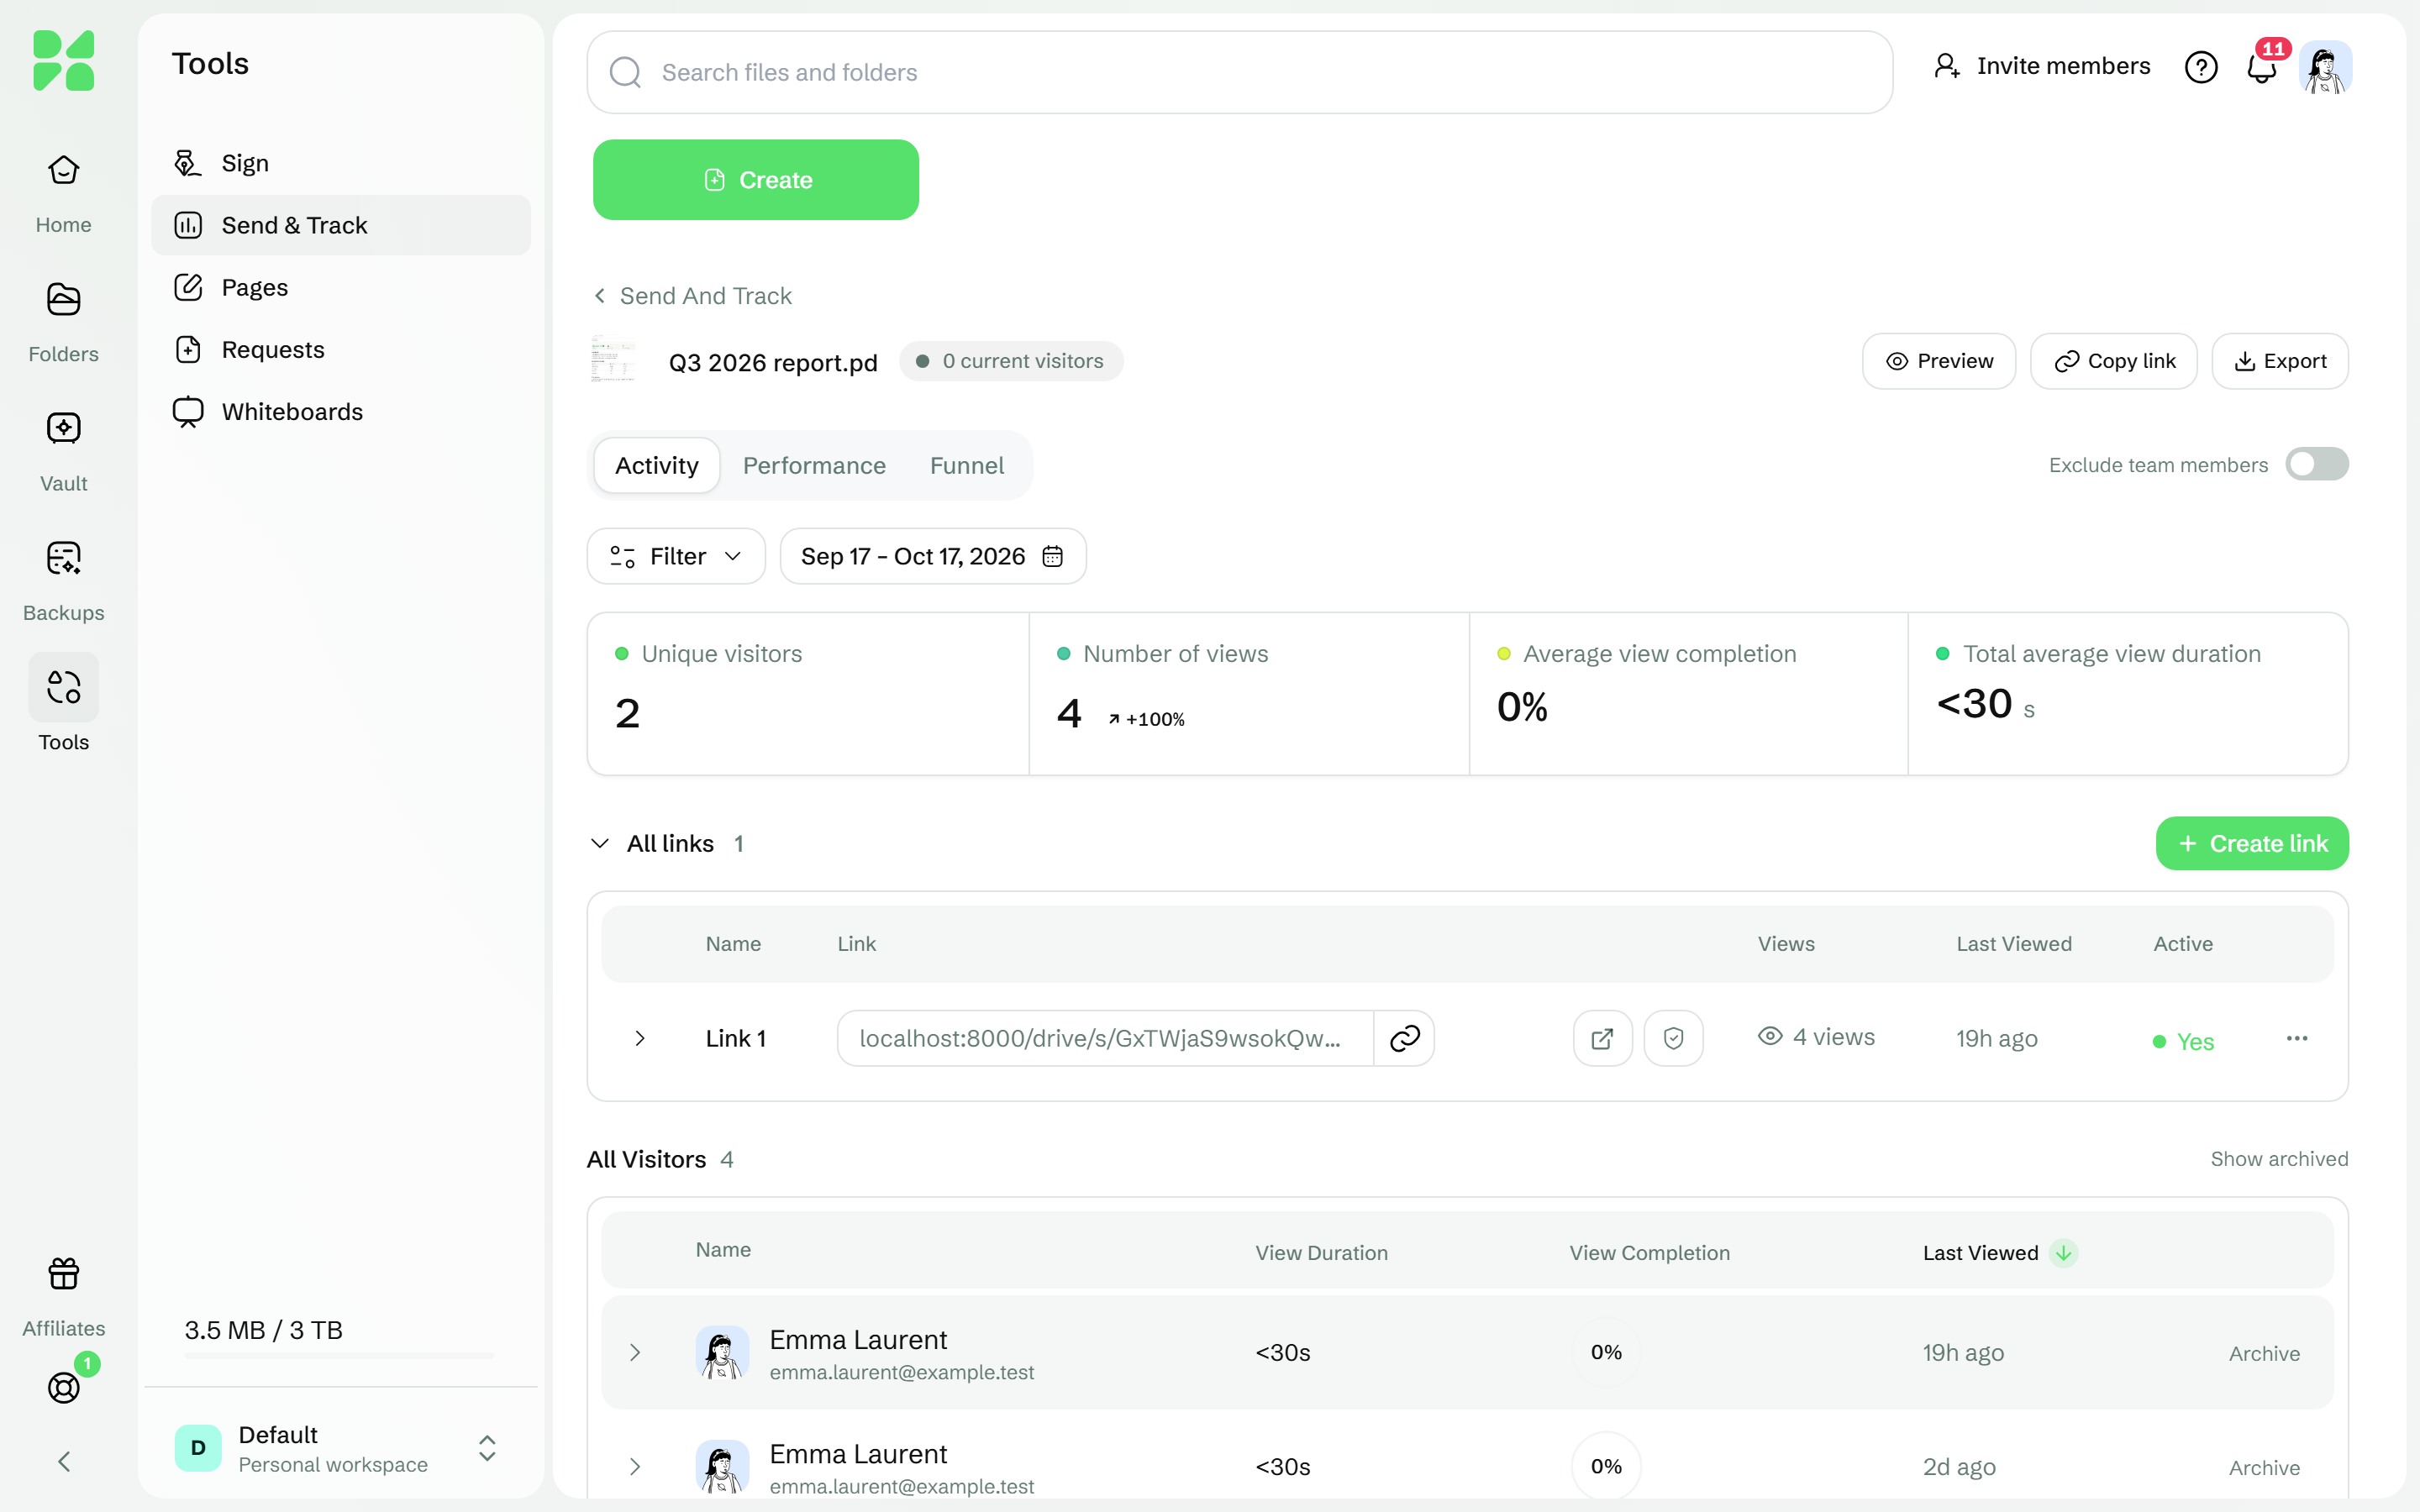2420x1512 pixels.
Task: Open the calendar icon in date range
Action: [x=1052, y=556]
